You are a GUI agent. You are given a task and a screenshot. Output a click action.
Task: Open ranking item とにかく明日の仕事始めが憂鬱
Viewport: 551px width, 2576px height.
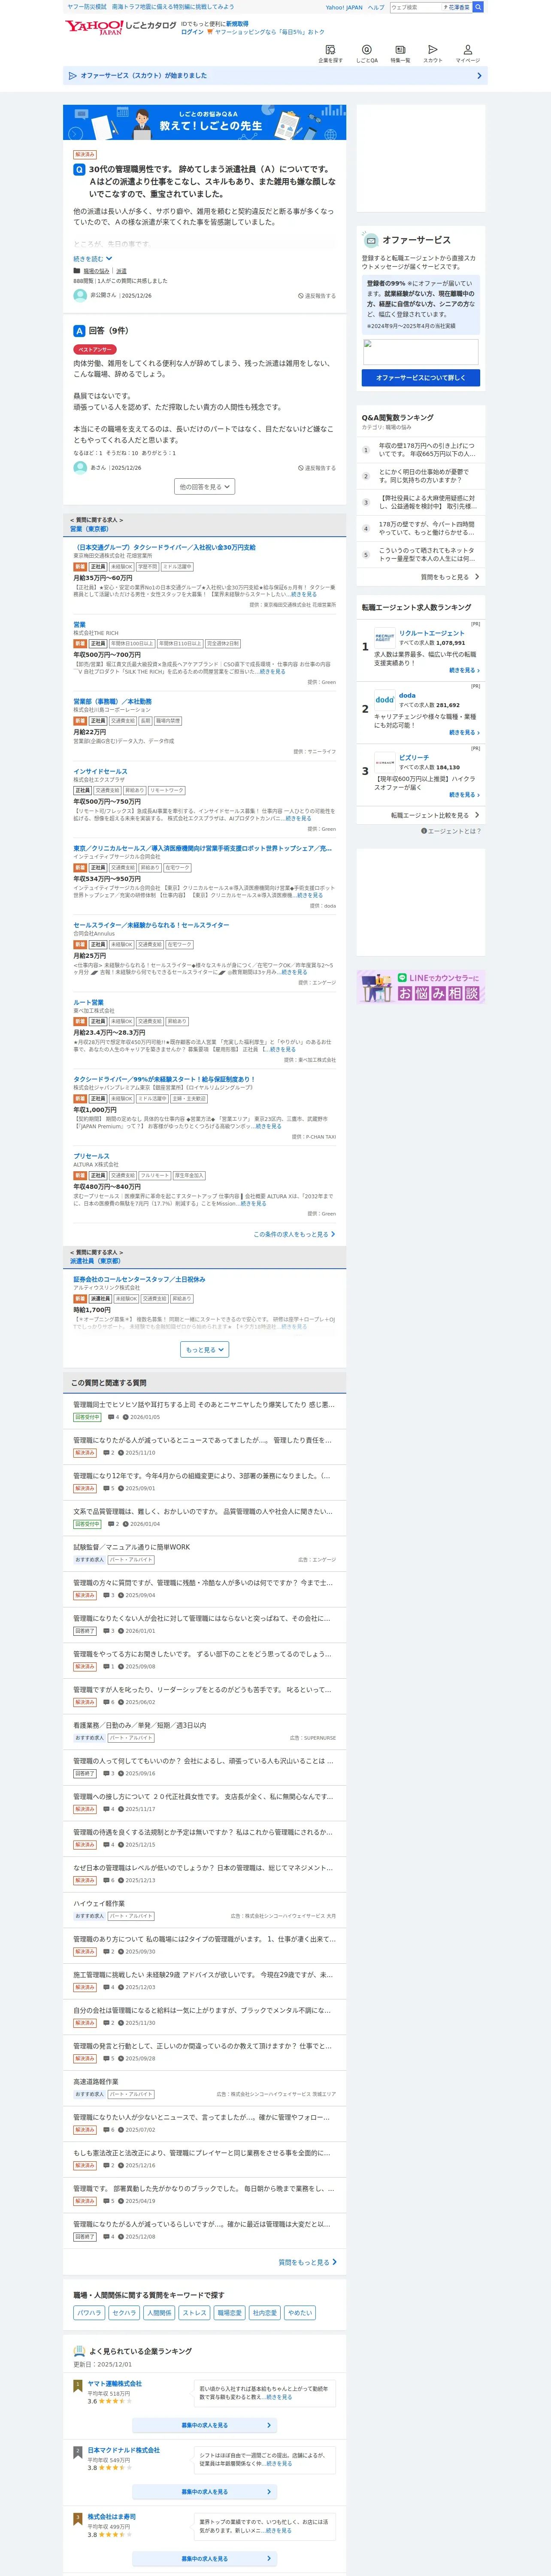425,476
